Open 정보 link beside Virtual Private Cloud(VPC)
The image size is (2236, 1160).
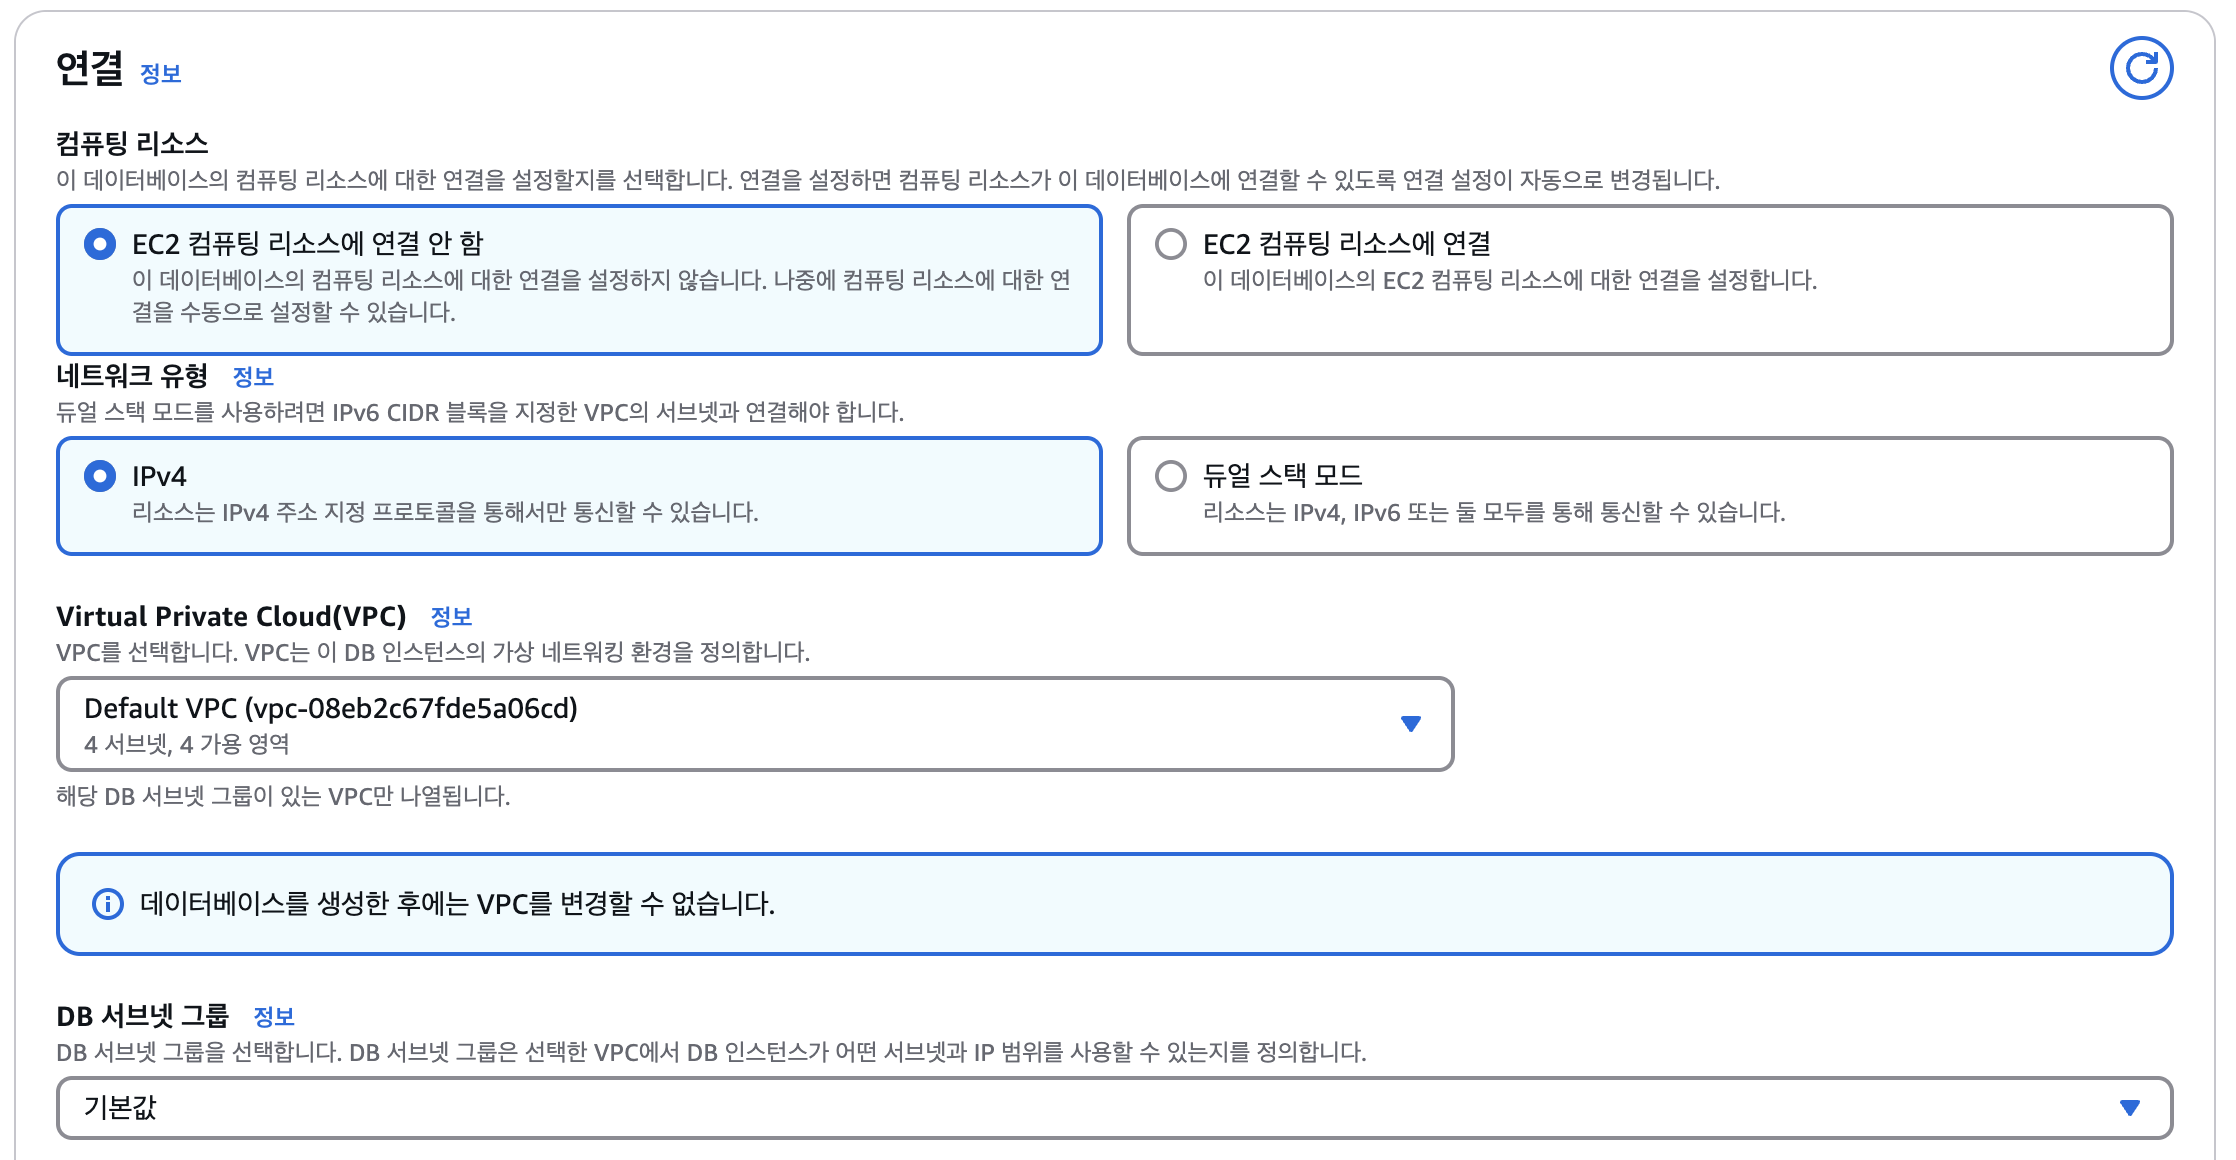click(x=450, y=617)
